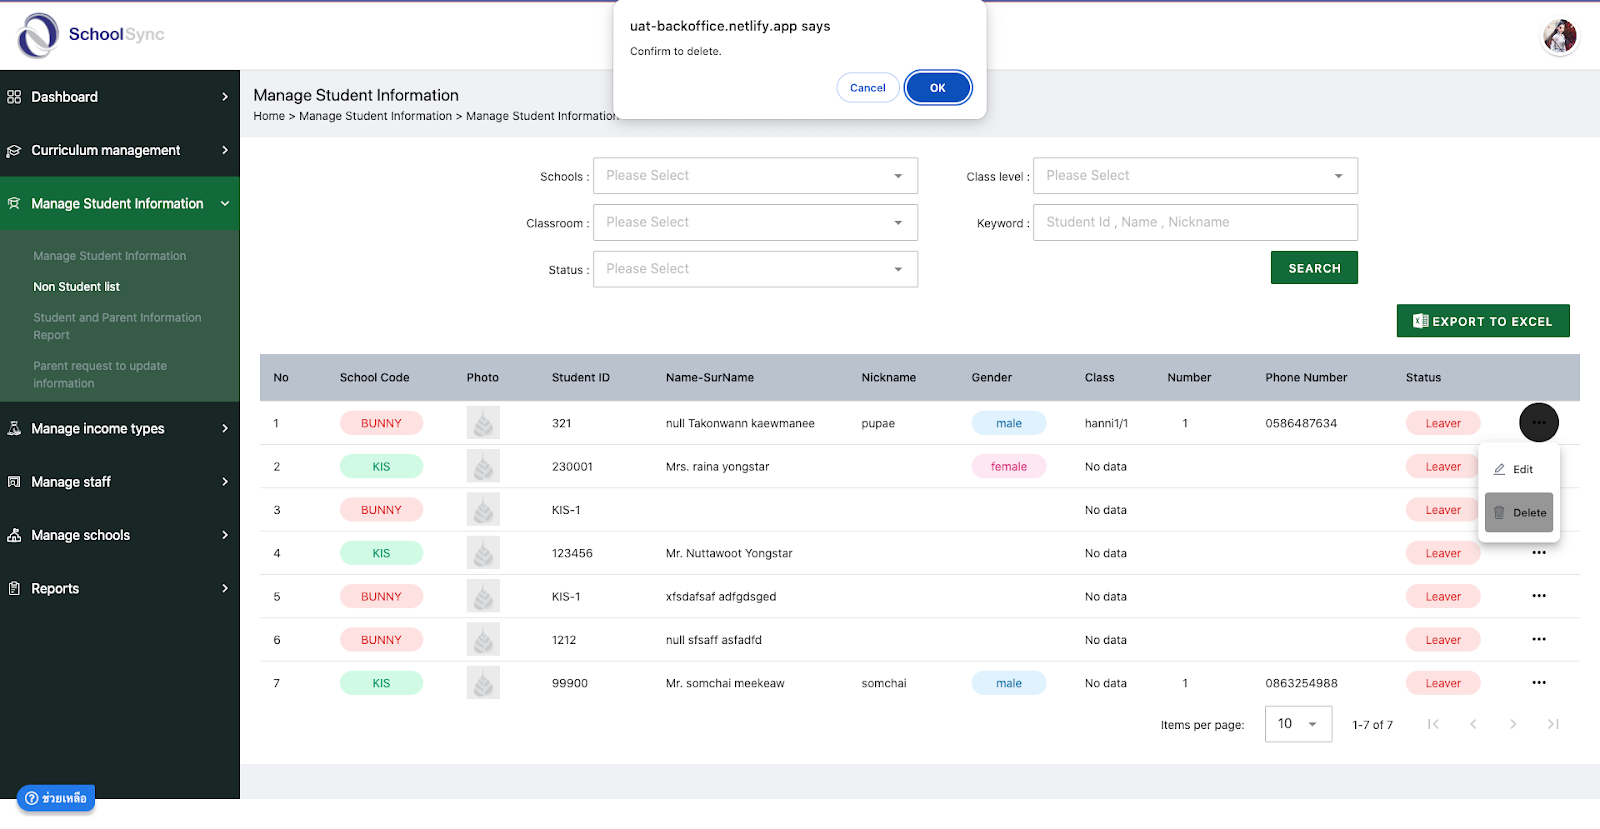Collapse Manage Student Information section chevron
Screen dimensions: 1600x829
pos(225,203)
